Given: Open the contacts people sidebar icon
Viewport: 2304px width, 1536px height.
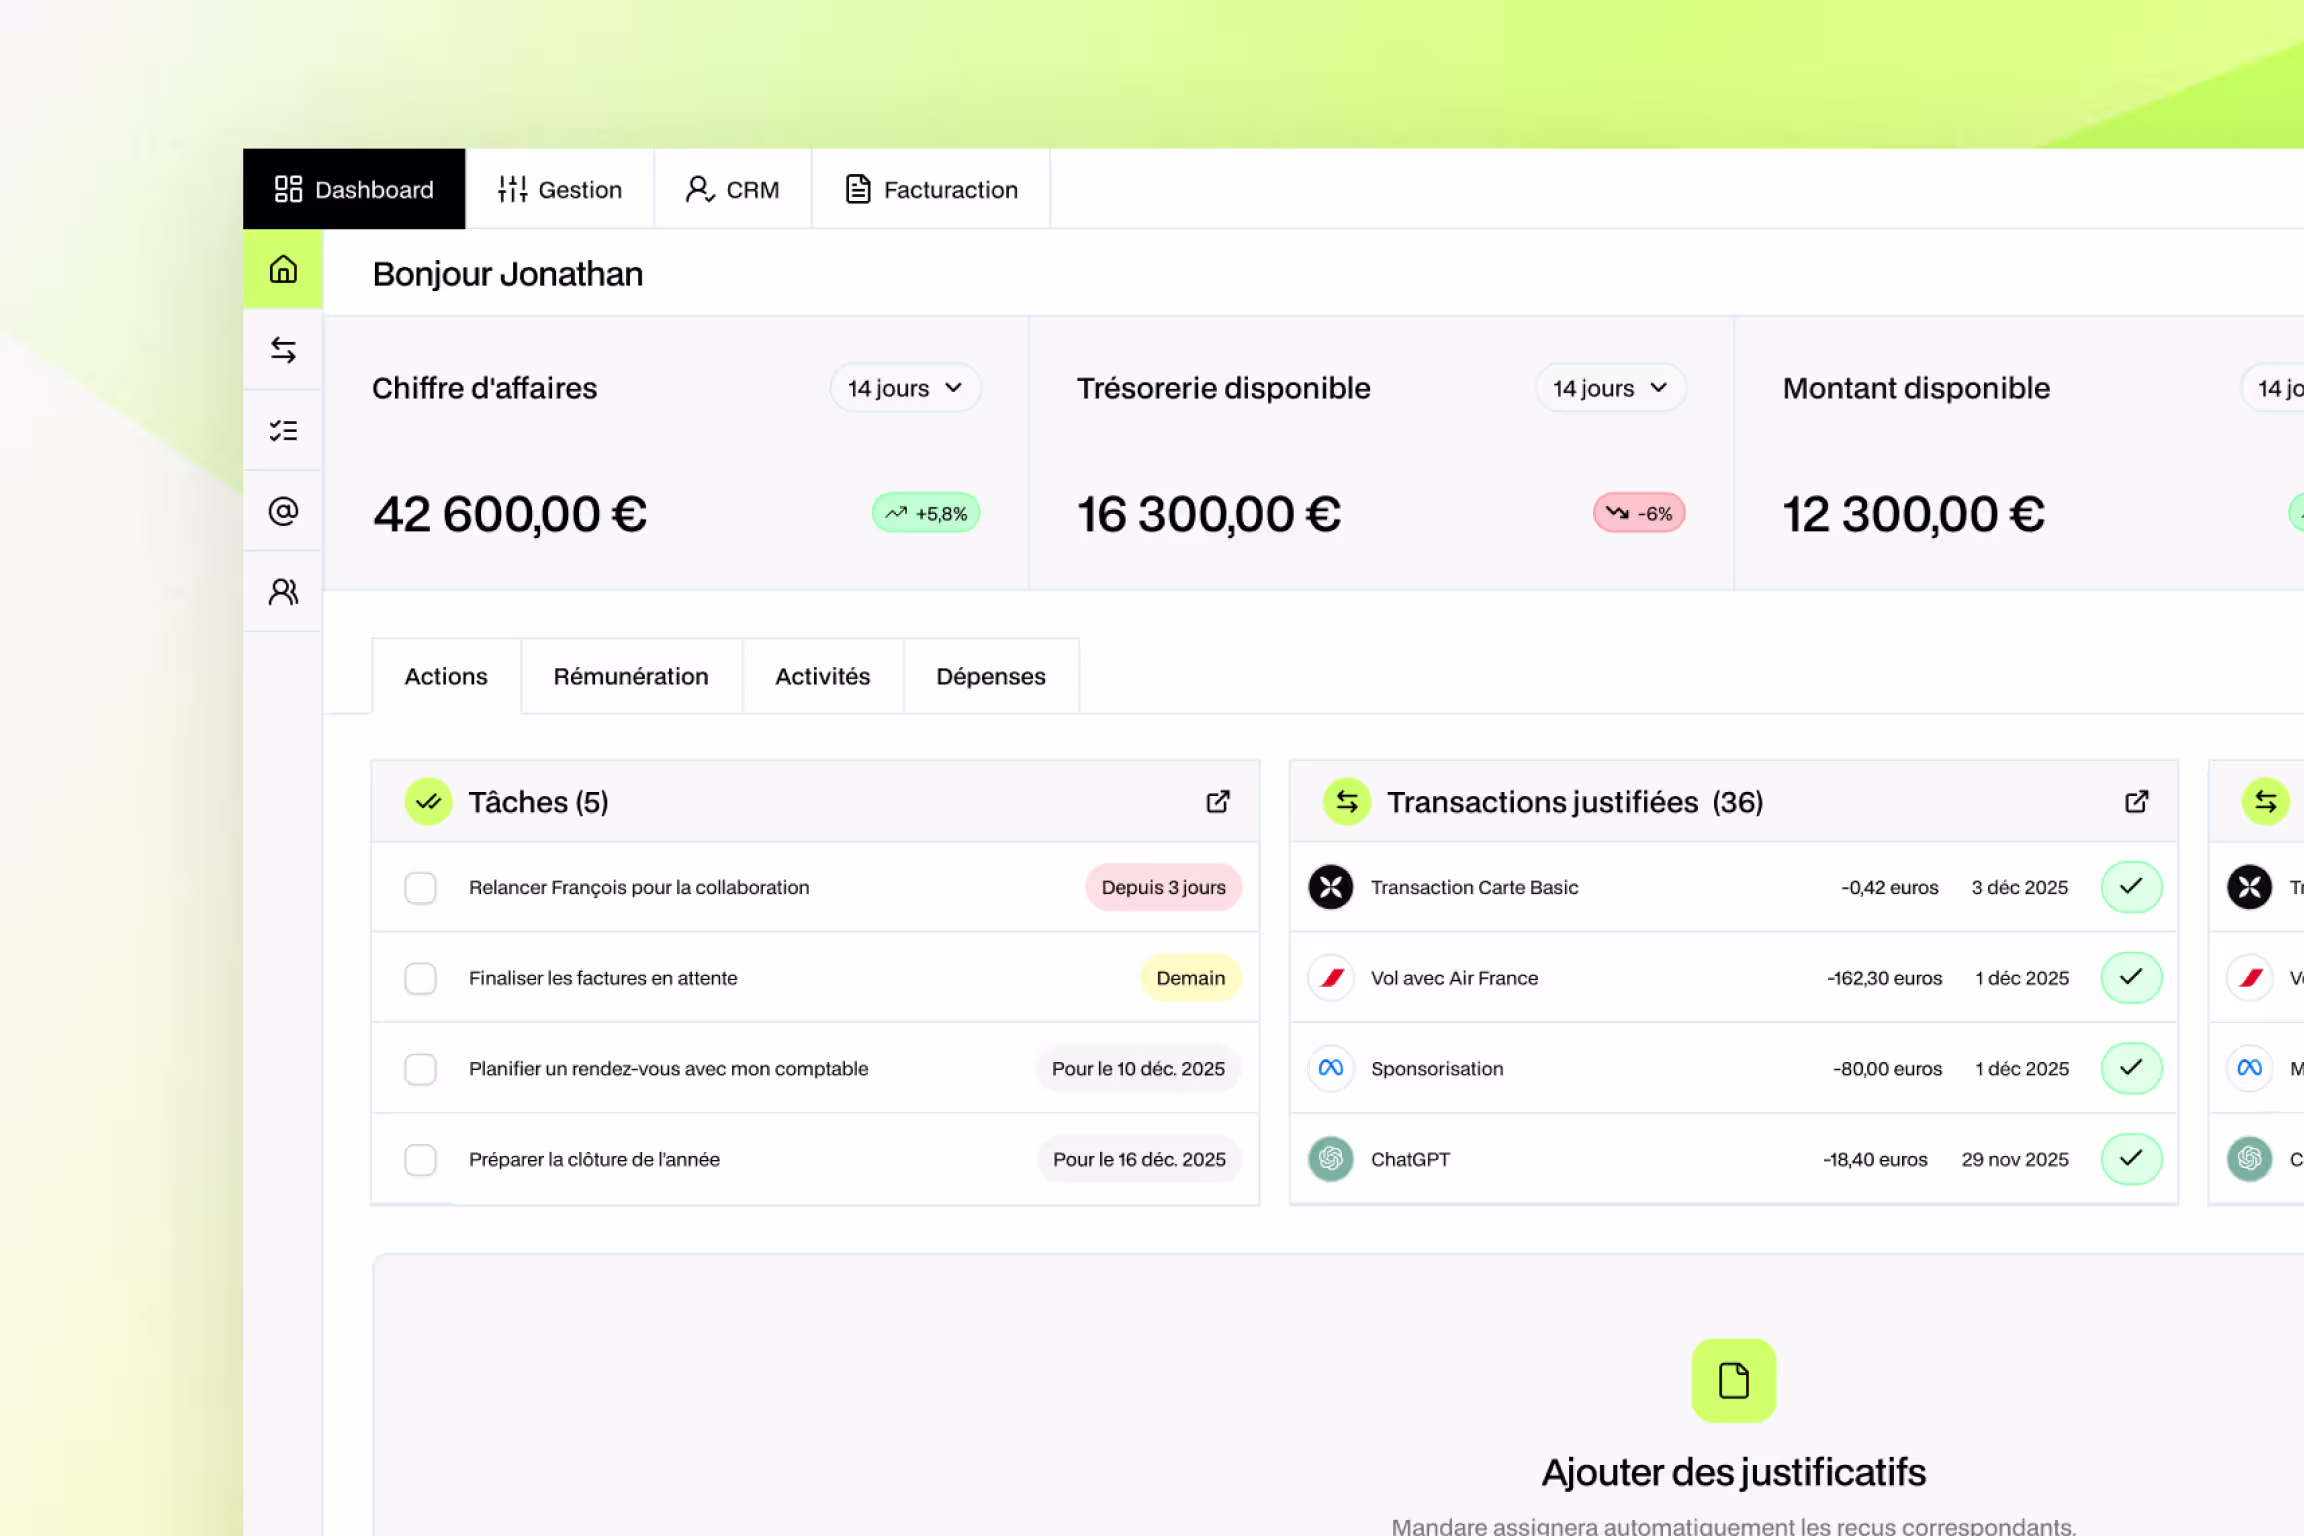Looking at the screenshot, I should [283, 592].
